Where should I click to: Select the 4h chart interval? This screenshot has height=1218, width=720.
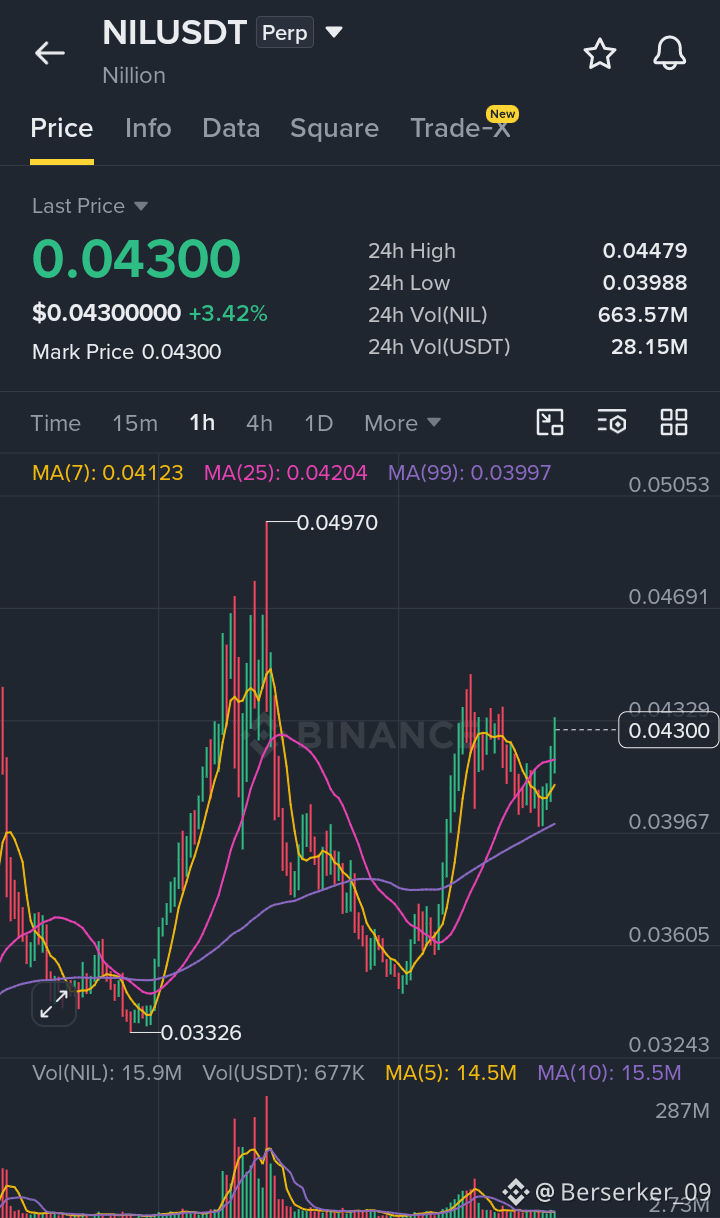[259, 423]
